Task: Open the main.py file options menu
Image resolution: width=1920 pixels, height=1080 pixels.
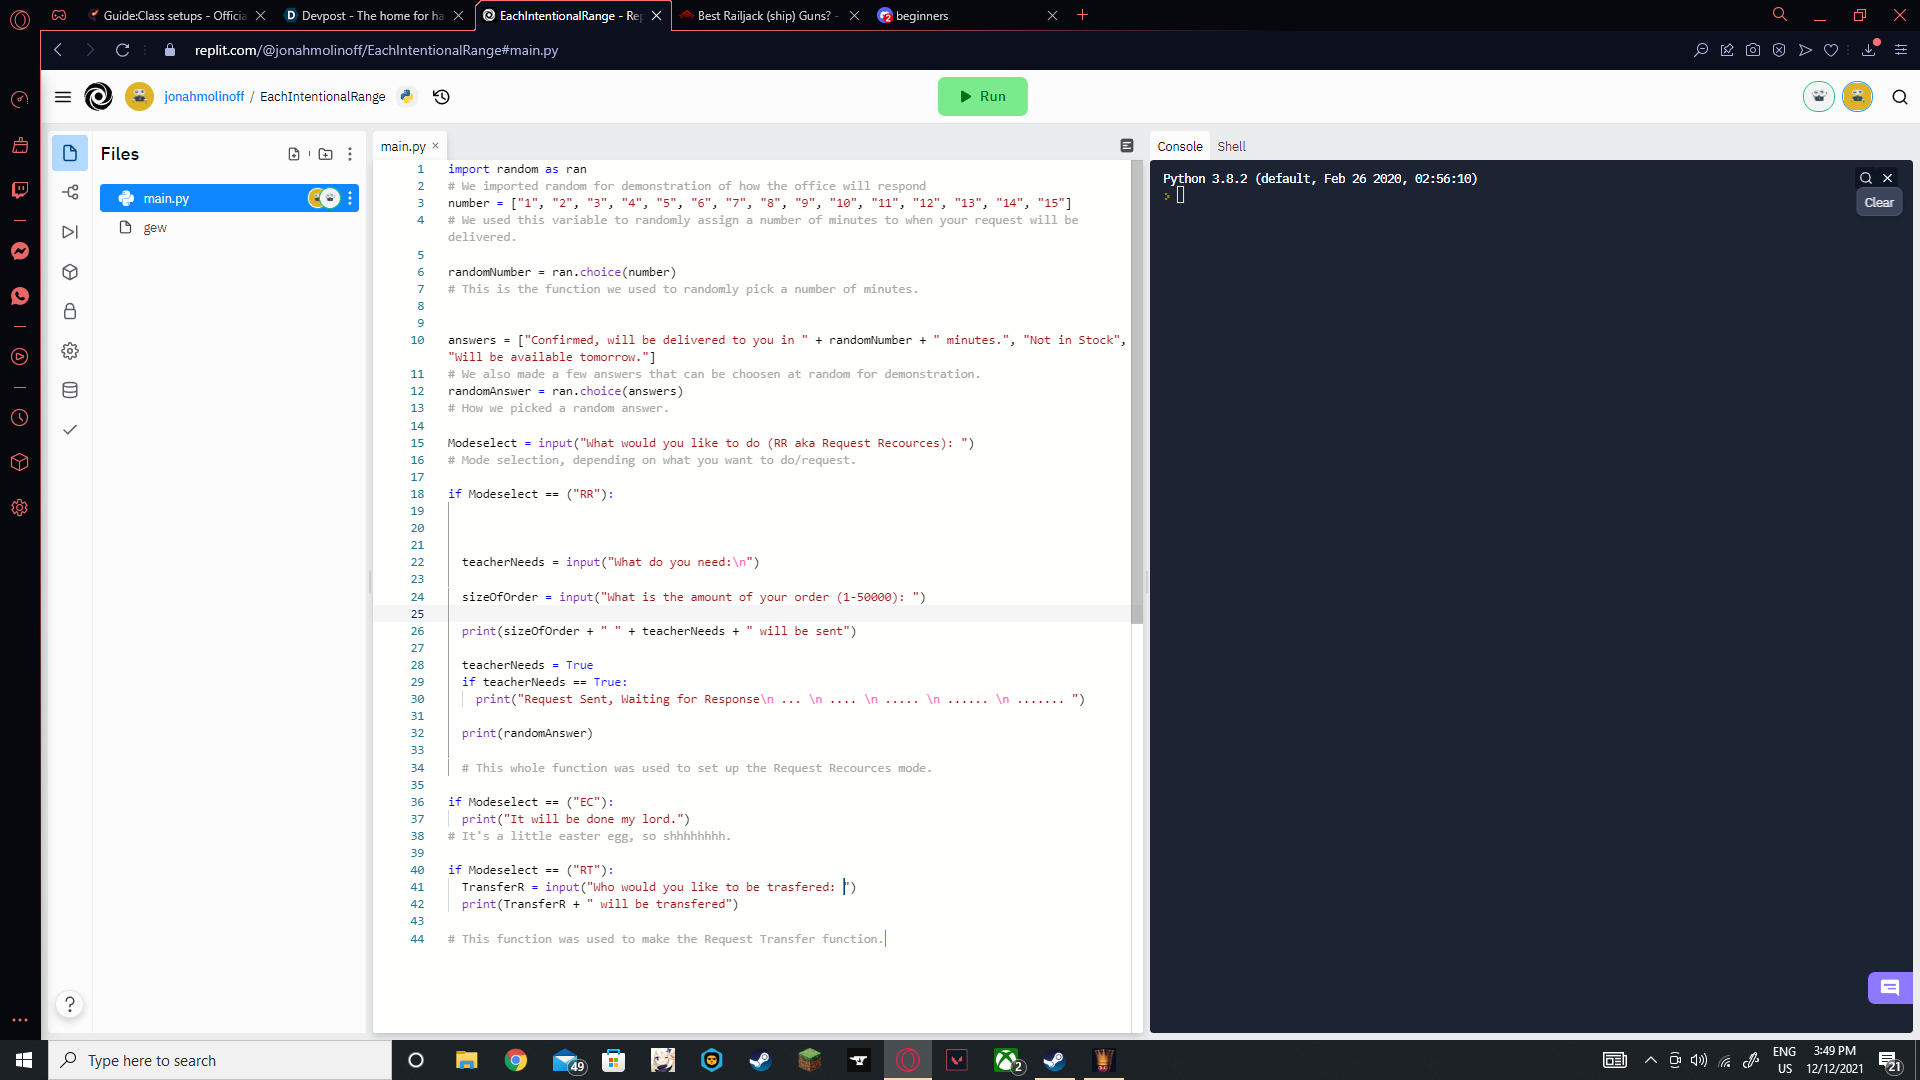Action: (350, 198)
